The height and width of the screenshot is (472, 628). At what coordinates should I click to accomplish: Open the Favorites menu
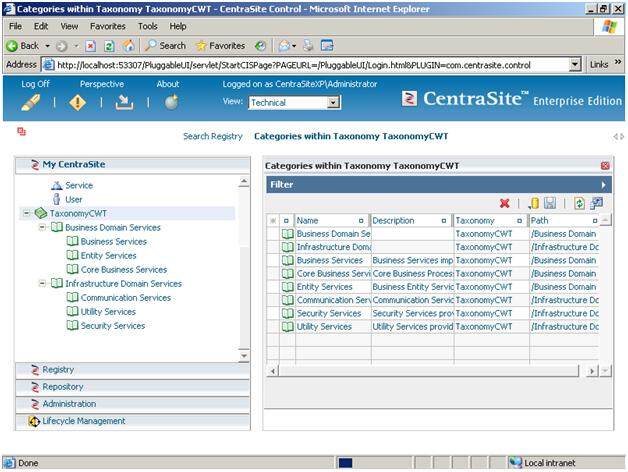[108, 26]
